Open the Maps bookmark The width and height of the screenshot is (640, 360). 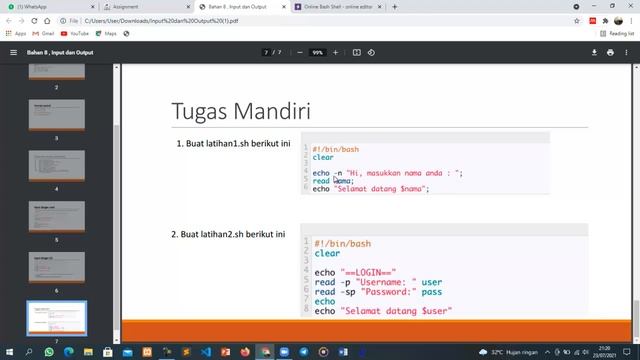[106, 34]
